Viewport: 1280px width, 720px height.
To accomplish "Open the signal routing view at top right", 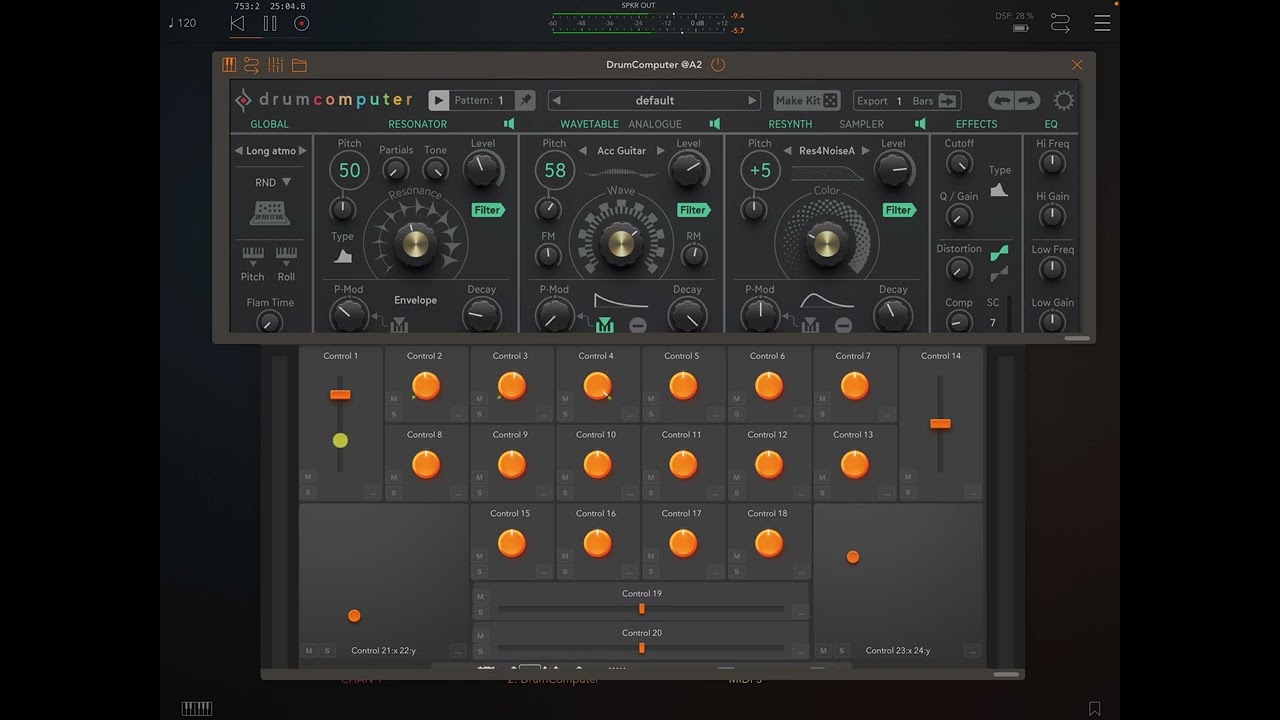I will [1060, 23].
